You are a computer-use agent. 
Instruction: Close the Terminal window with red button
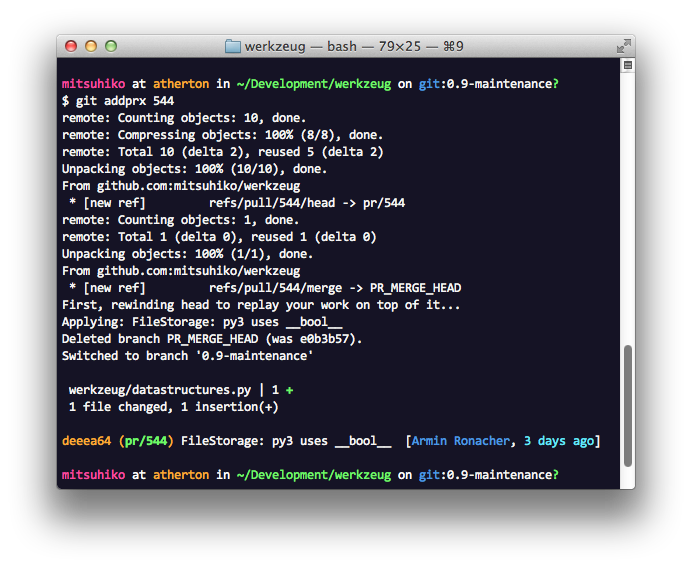click(x=71, y=46)
